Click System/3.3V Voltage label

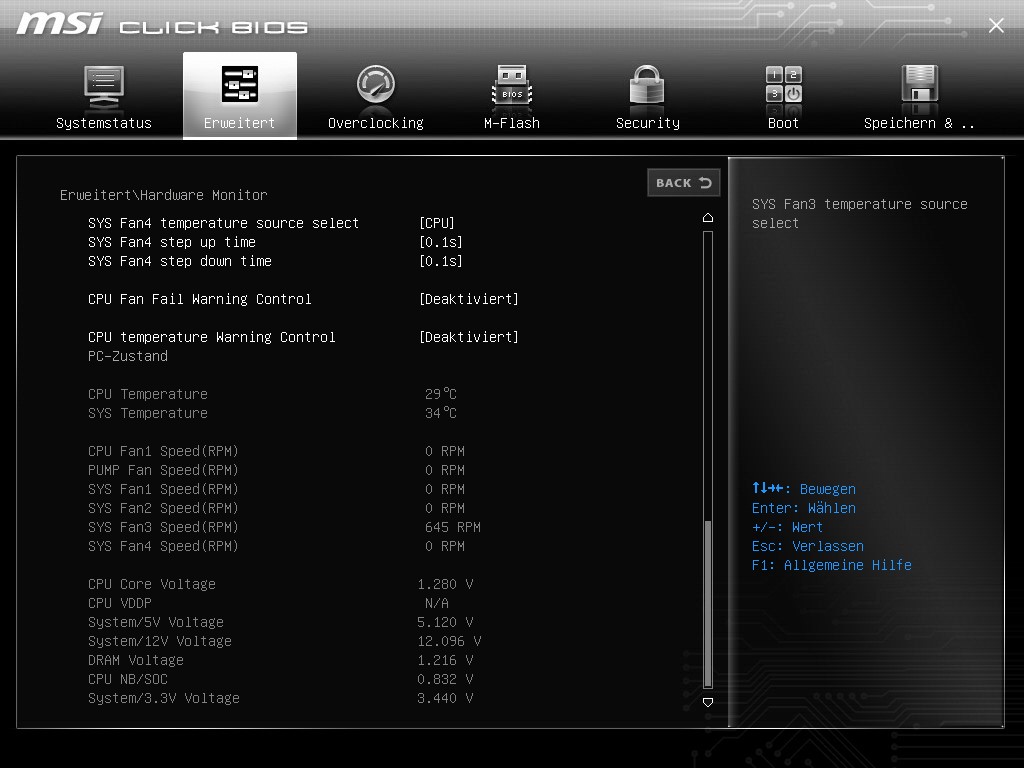coord(164,697)
